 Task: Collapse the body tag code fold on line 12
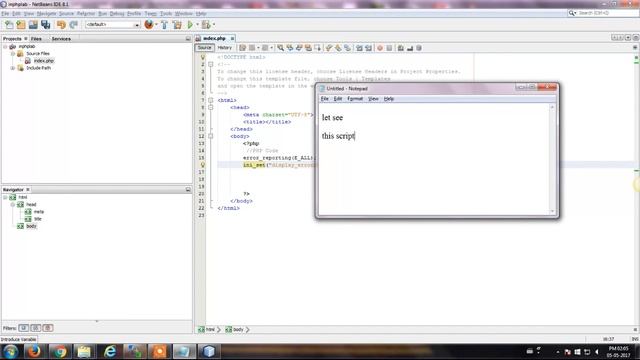click(211, 136)
